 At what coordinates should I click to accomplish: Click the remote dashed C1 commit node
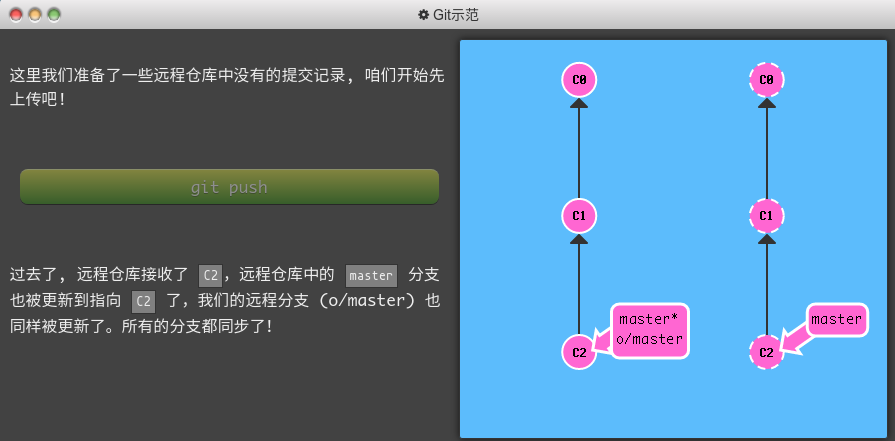[766, 215]
